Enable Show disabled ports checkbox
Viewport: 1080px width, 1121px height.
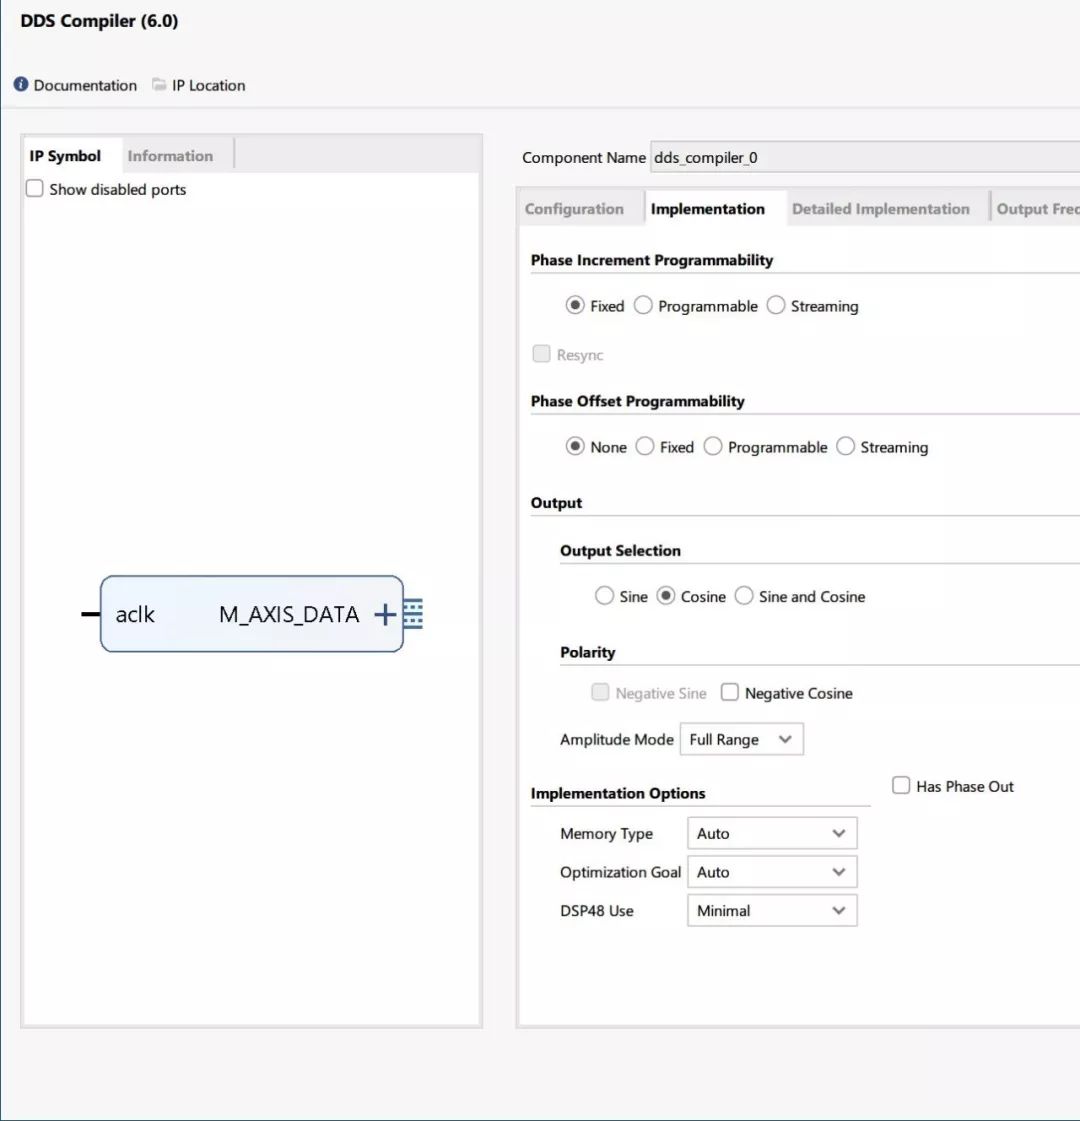[x=35, y=189]
